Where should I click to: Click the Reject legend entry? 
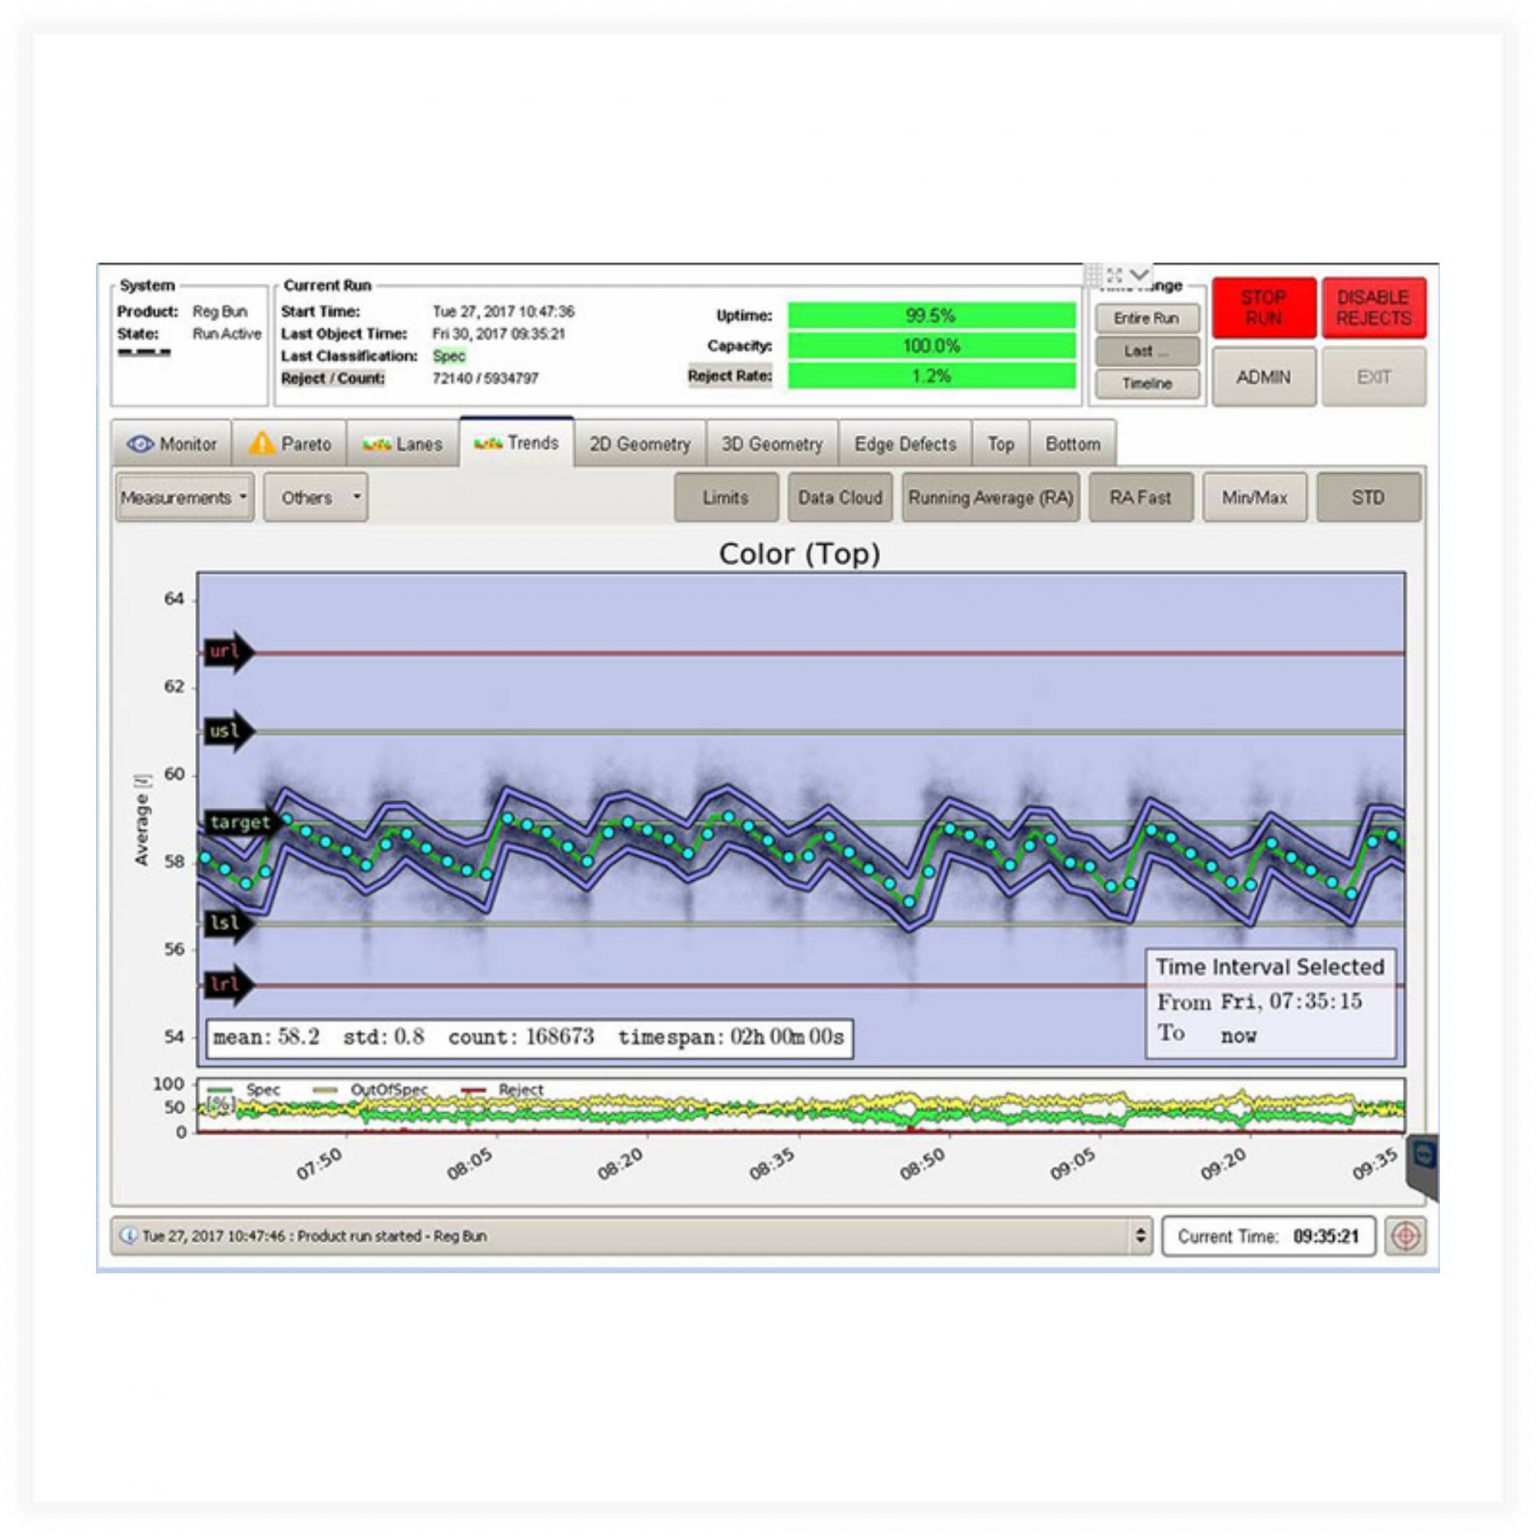click(x=503, y=1089)
